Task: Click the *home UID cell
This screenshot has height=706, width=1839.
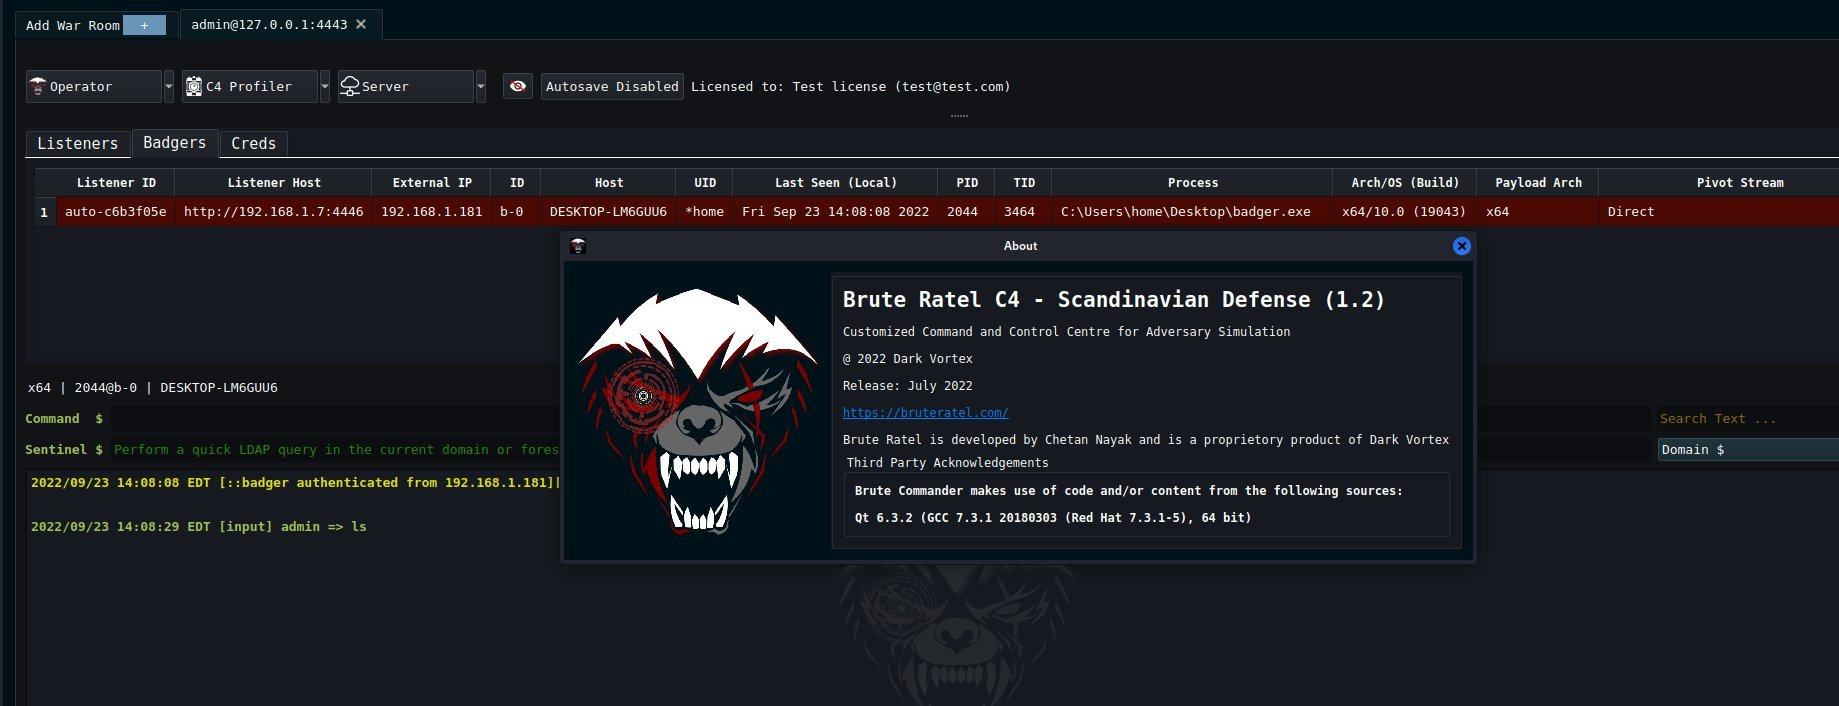Action: coord(705,211)
